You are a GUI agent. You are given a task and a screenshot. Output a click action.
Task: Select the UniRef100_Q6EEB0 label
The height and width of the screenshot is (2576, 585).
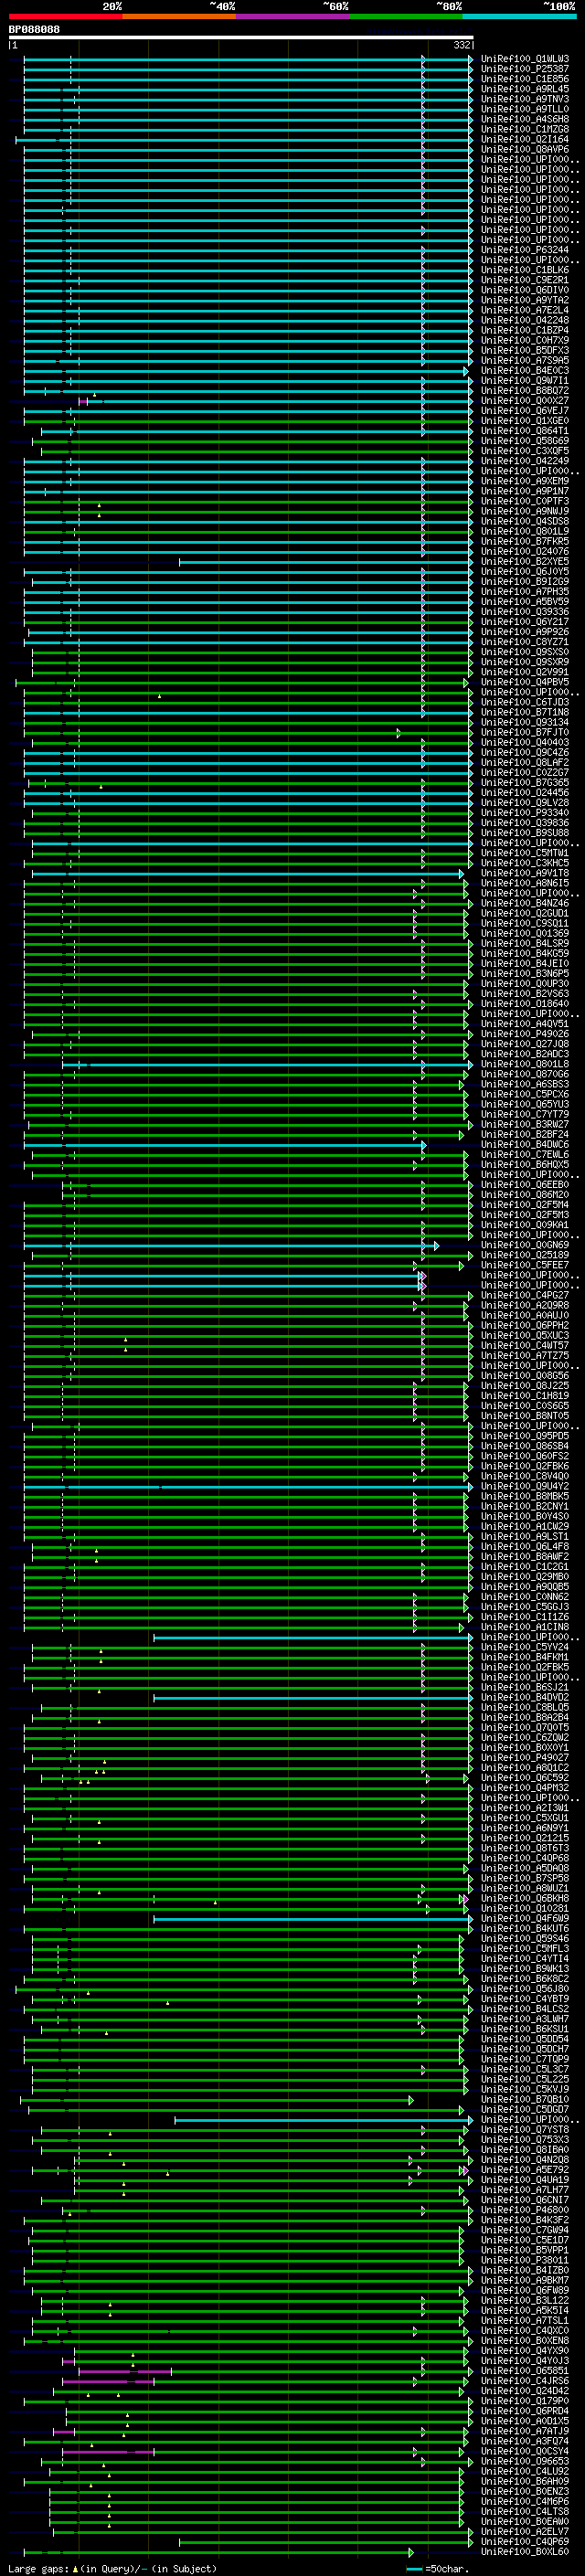coord(525,1184)
